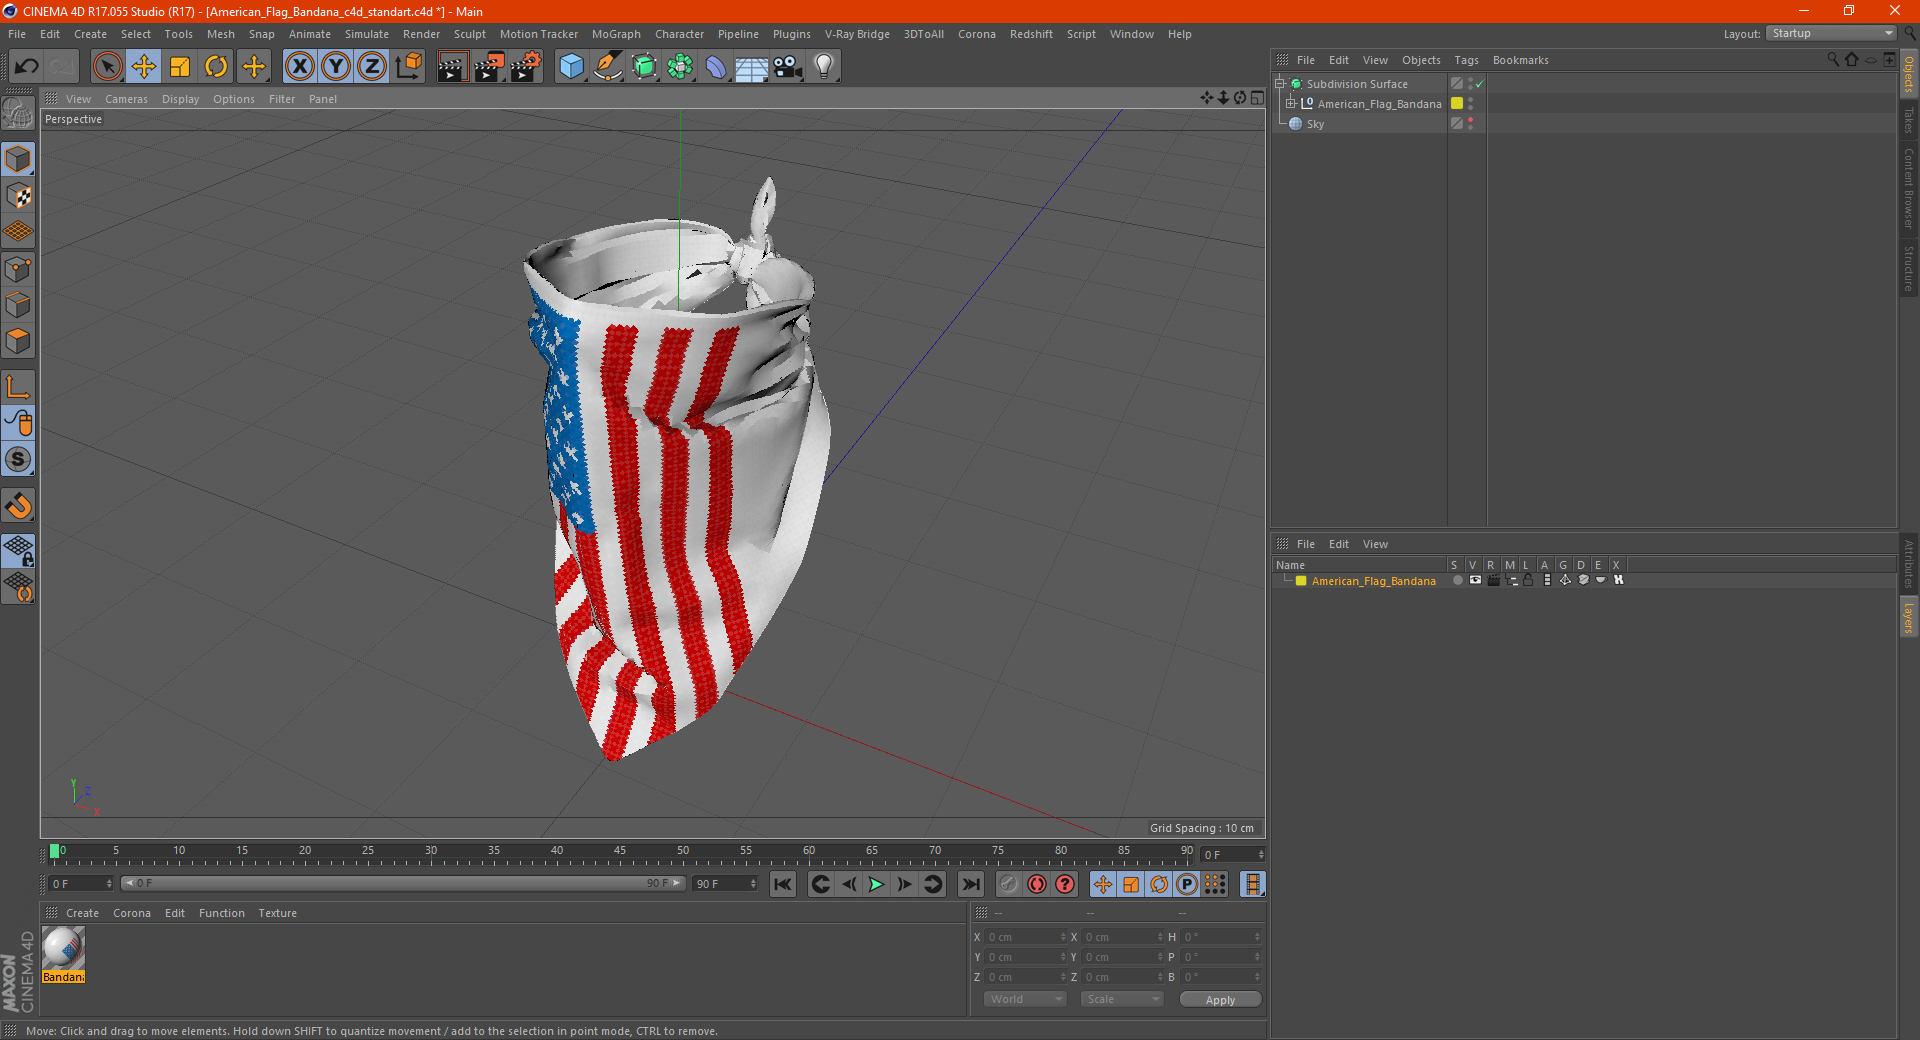Toggle X axis lock
Viewport: 1920px width, 1040px height.
(299, 67)
